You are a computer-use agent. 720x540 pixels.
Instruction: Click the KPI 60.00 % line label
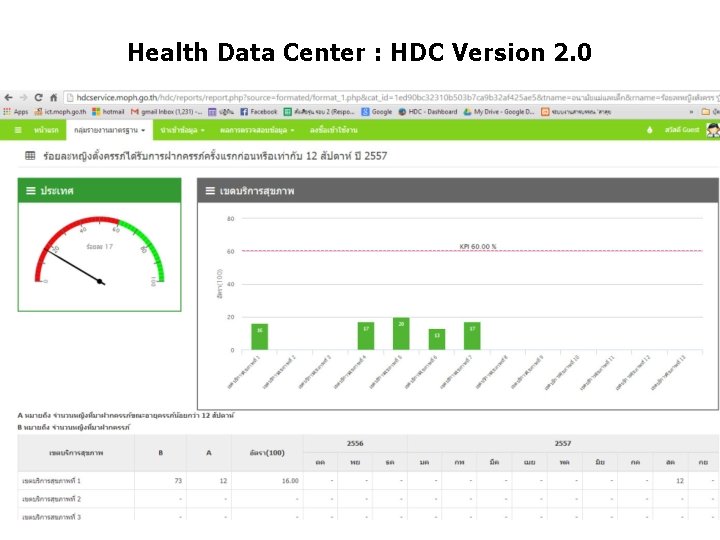pos(478,247)
